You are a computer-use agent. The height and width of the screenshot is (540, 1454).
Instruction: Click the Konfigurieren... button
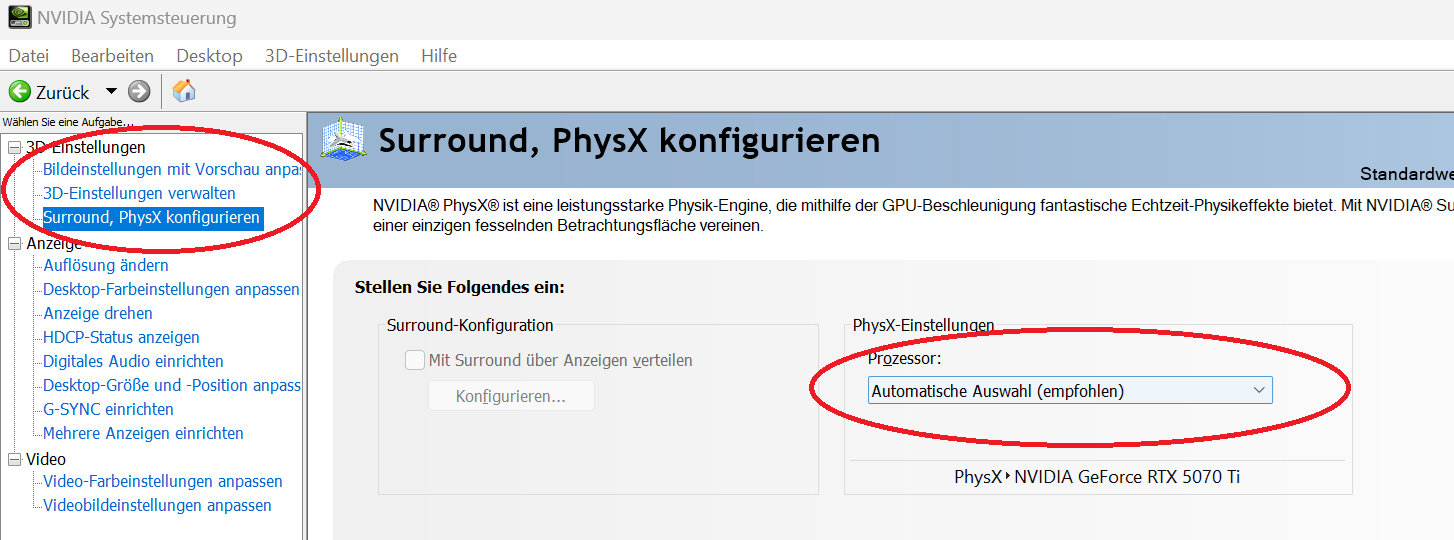(511, 396)
